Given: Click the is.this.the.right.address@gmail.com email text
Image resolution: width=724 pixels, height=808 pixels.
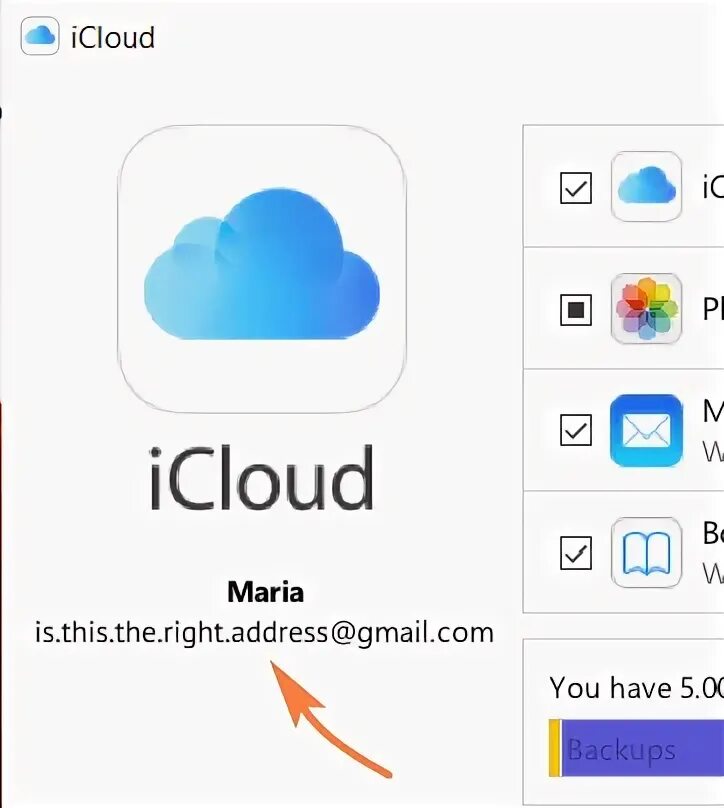Looking at the screenshot, I should point(264,633).
